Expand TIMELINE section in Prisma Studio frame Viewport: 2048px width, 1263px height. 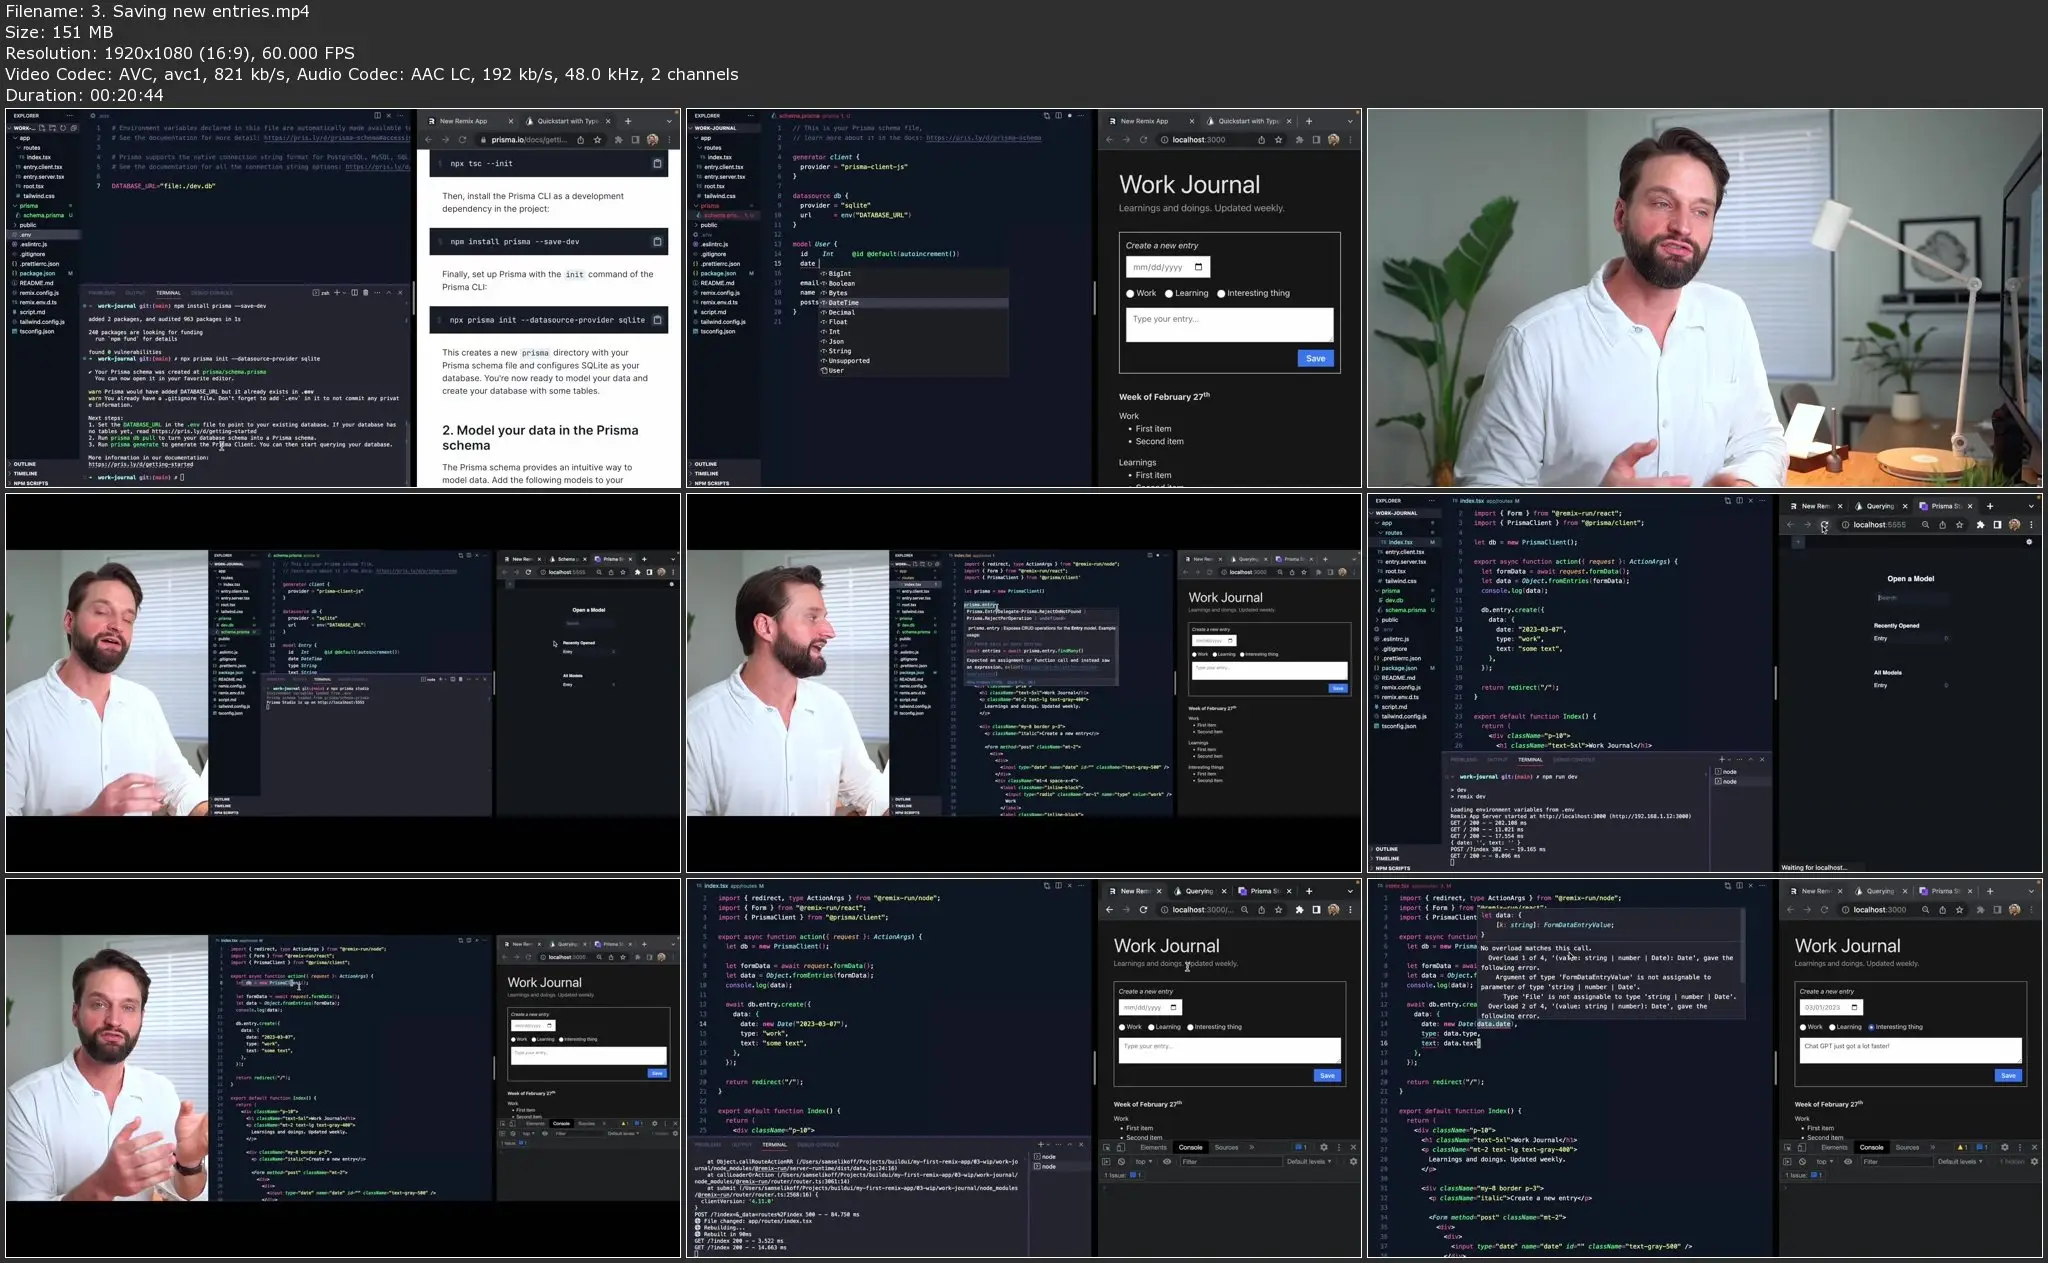click(1387, 858)
